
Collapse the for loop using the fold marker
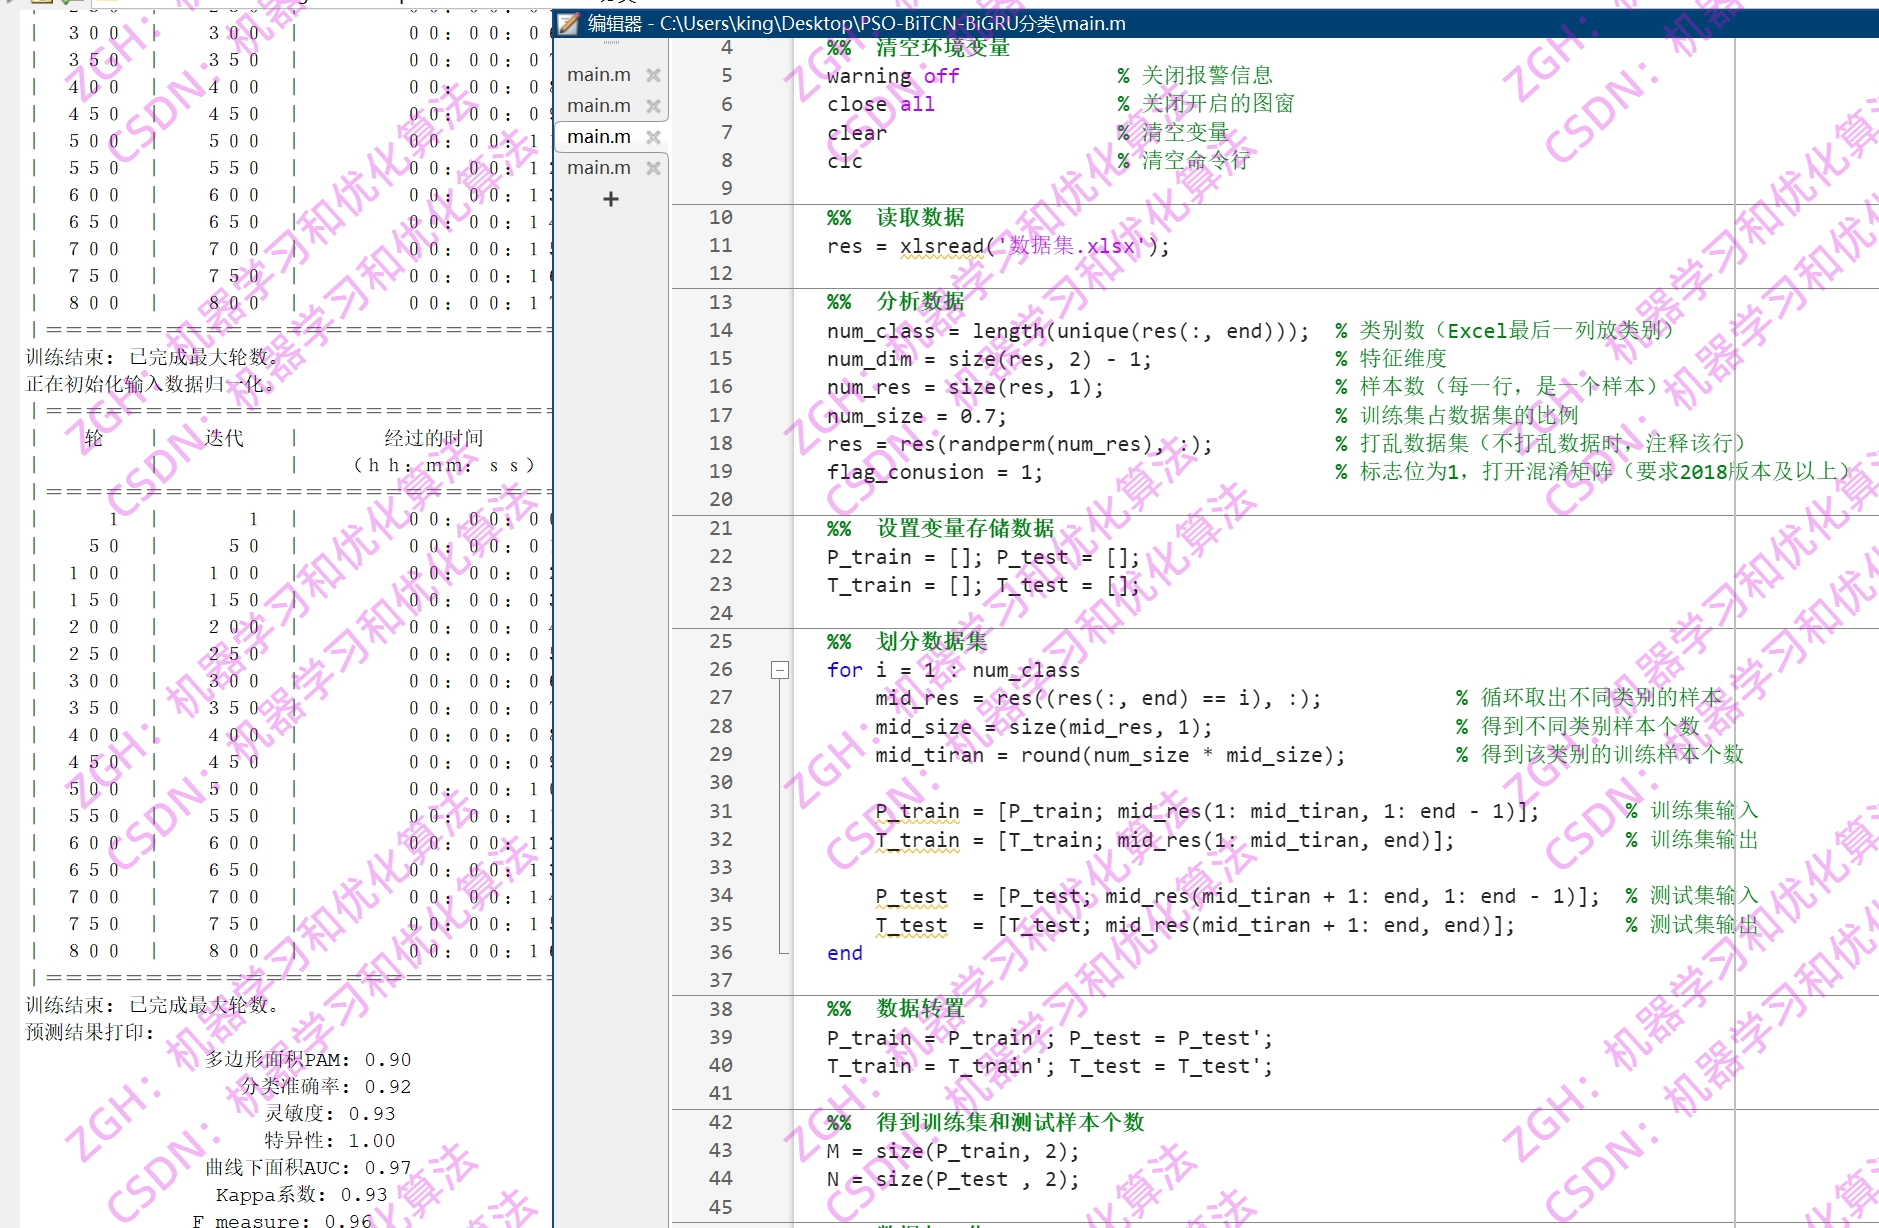click(778, 670)
